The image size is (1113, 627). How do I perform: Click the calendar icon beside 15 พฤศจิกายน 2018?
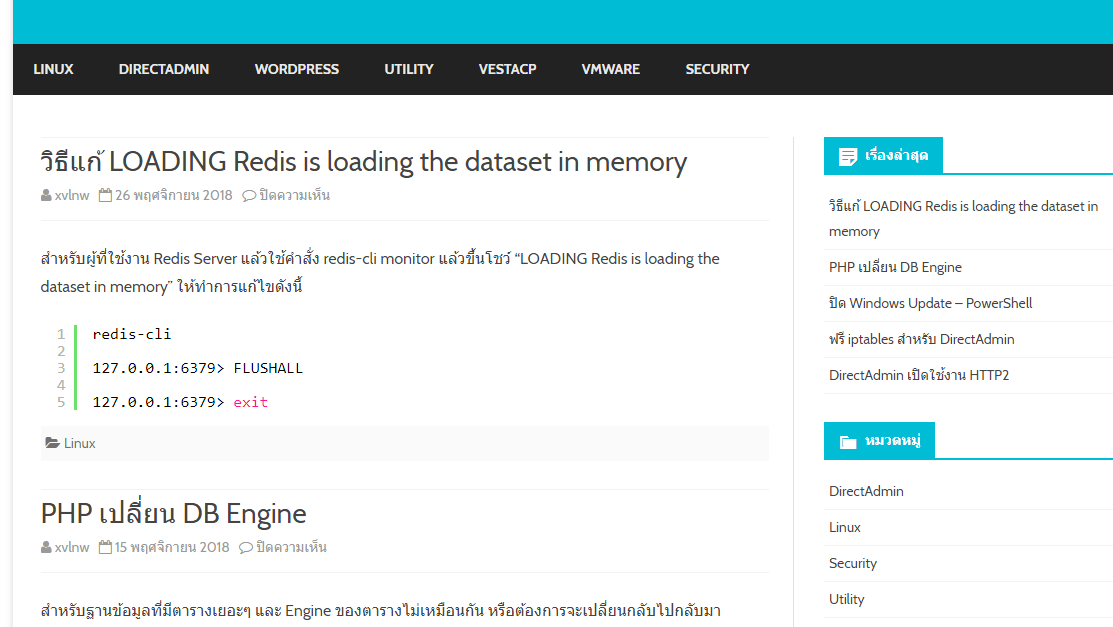click(105, 547)
